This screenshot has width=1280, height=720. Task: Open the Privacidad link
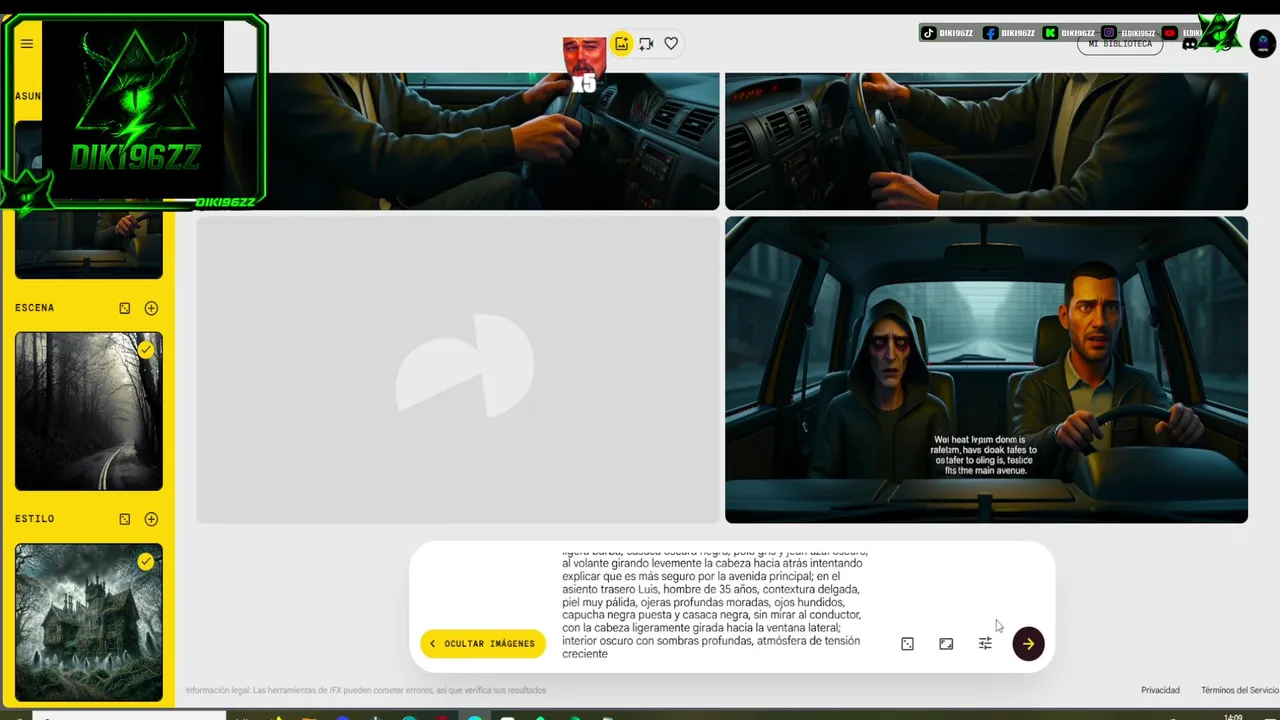point(1160,690)
